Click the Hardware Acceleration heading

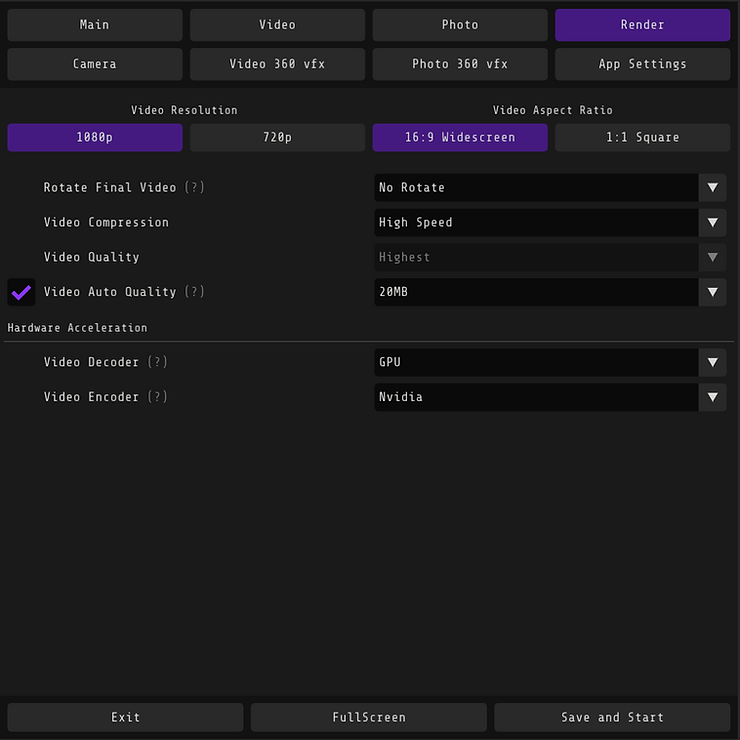point(77,328)
